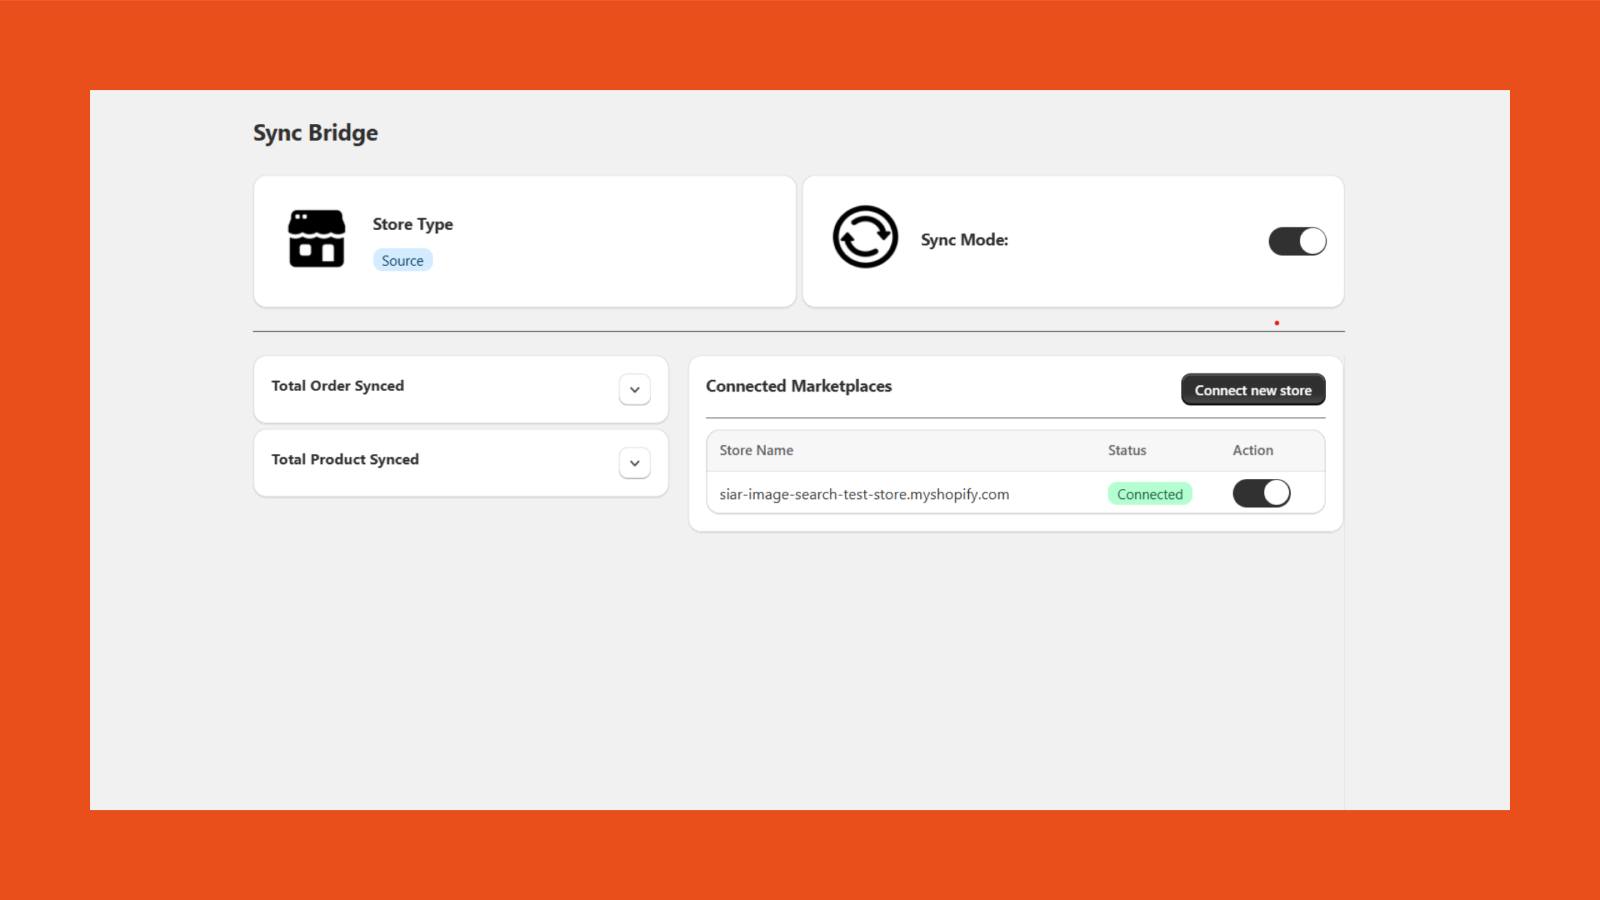Turn off the Sync Mode switch
This screenshot has height=900, width=1600.
[1297, 241]
